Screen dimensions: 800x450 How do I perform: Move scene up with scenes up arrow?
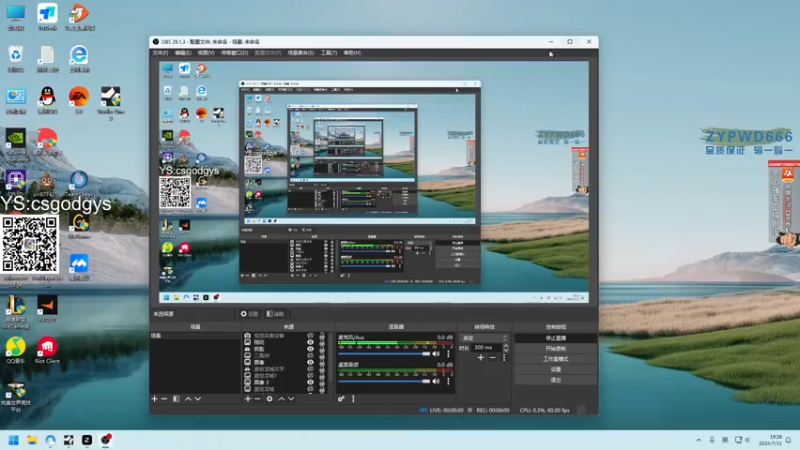point(188,399)
